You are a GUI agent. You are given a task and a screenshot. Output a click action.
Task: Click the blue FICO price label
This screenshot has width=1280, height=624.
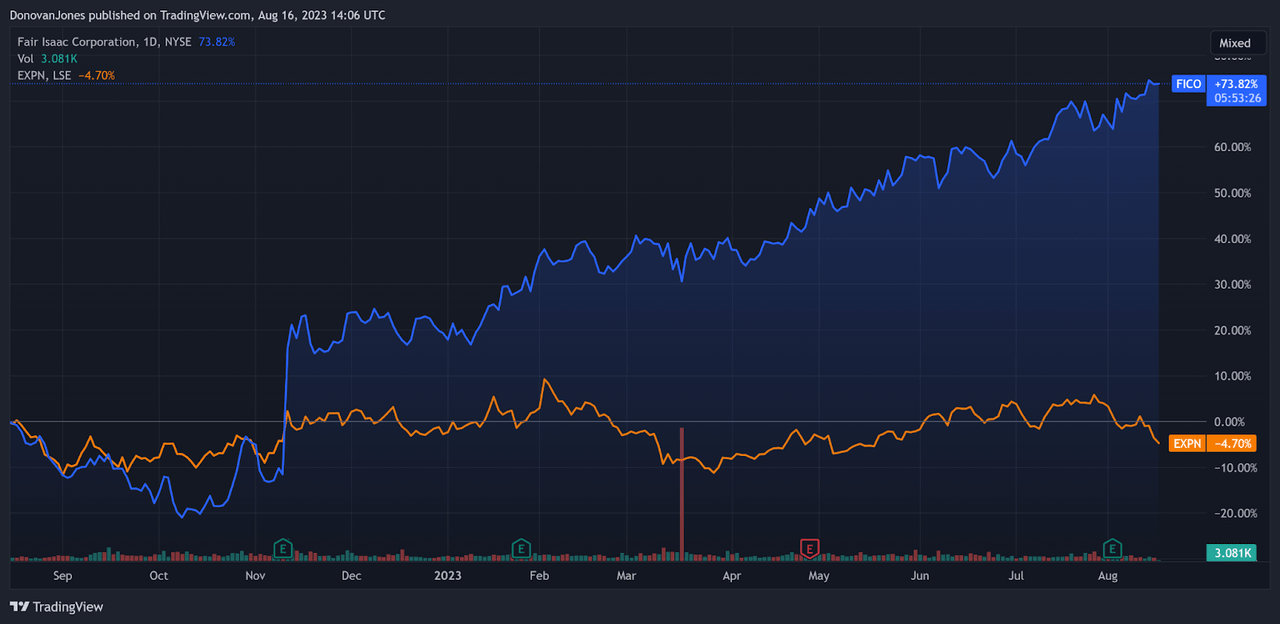coord(1189,84)
